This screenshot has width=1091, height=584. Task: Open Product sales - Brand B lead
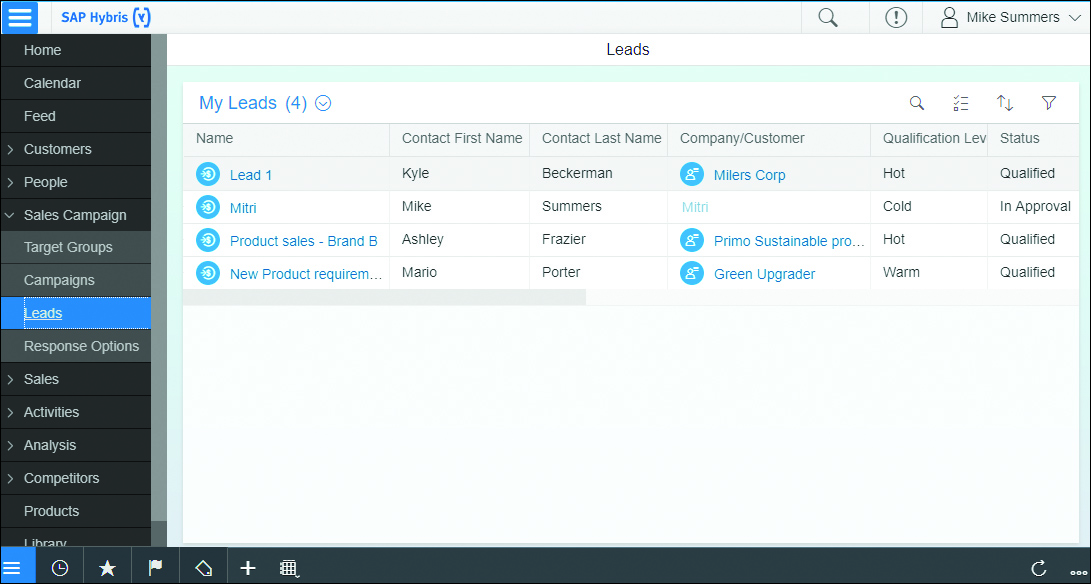pyautogui.click(x=303, y=242)
